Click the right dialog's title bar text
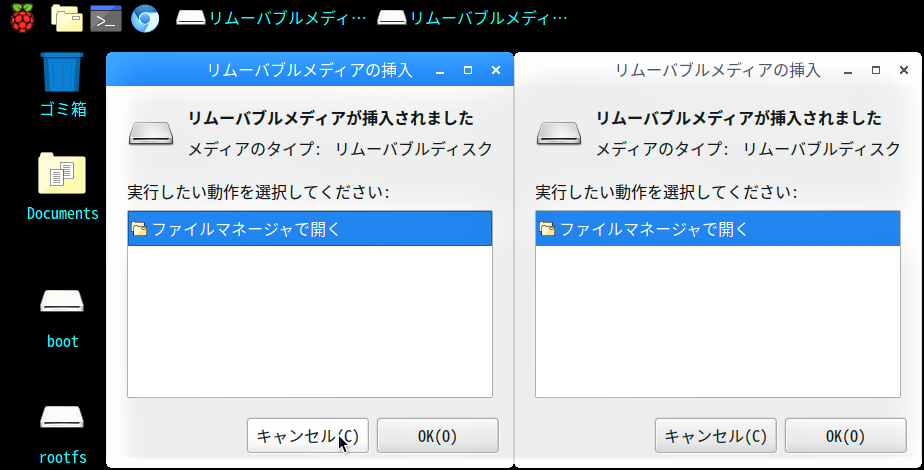The height and width of the screenshot is (470, 924). tap(718, 71)
